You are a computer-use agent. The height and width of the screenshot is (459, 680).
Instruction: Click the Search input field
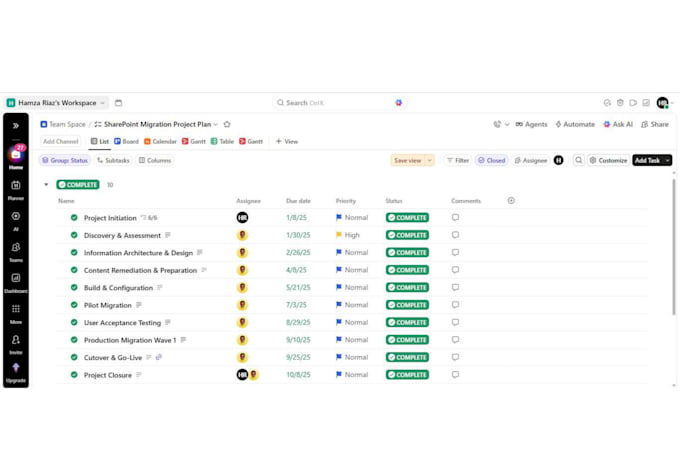(339, 103)
